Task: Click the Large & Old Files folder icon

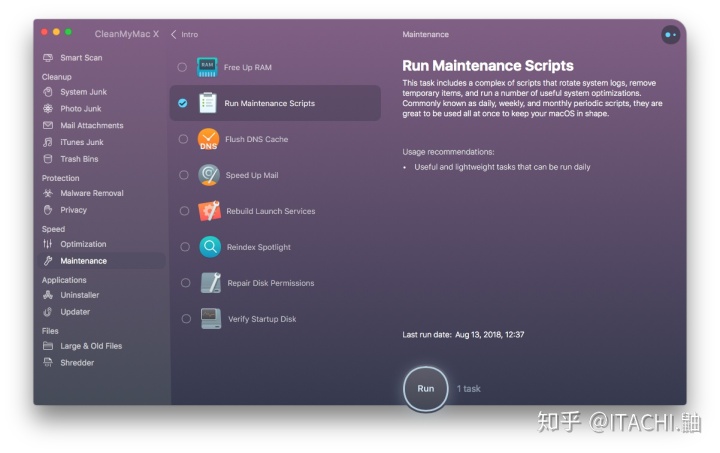Action: pos(48,346)
